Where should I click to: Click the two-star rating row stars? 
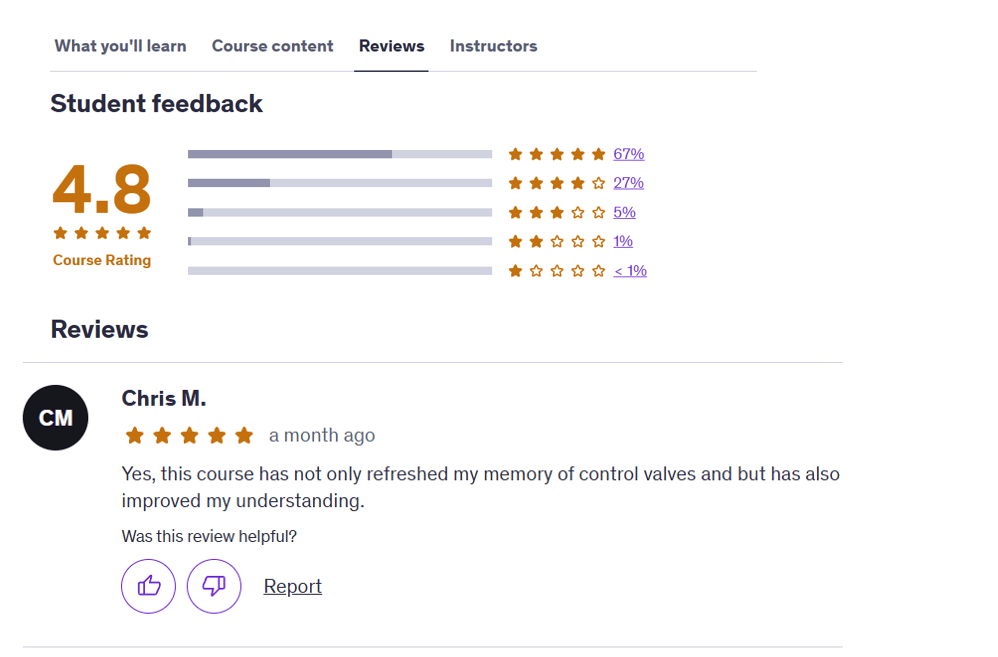pyautogui.click(x=556, y=241)
